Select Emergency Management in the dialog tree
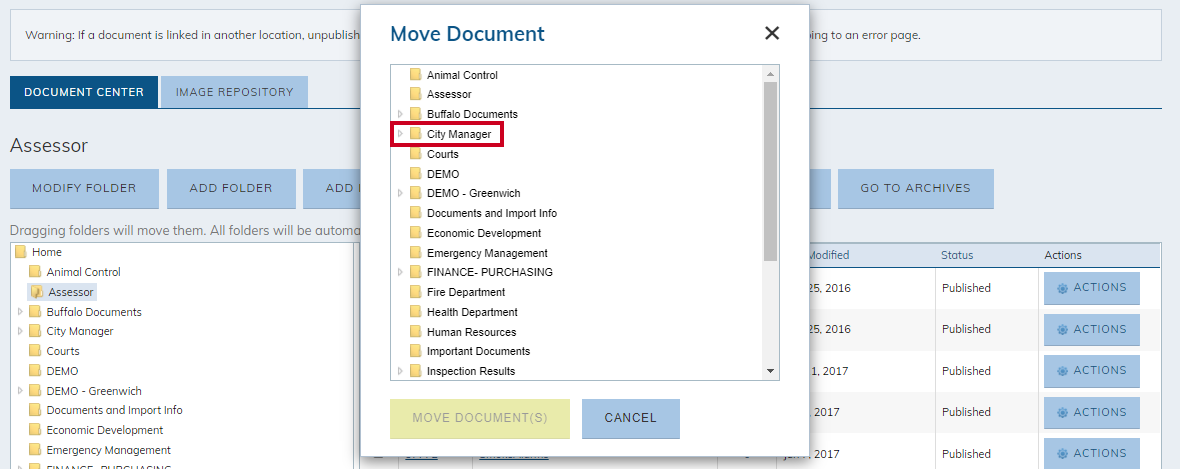This screenshot has width=1180, height=469. (x=487, y=253)
